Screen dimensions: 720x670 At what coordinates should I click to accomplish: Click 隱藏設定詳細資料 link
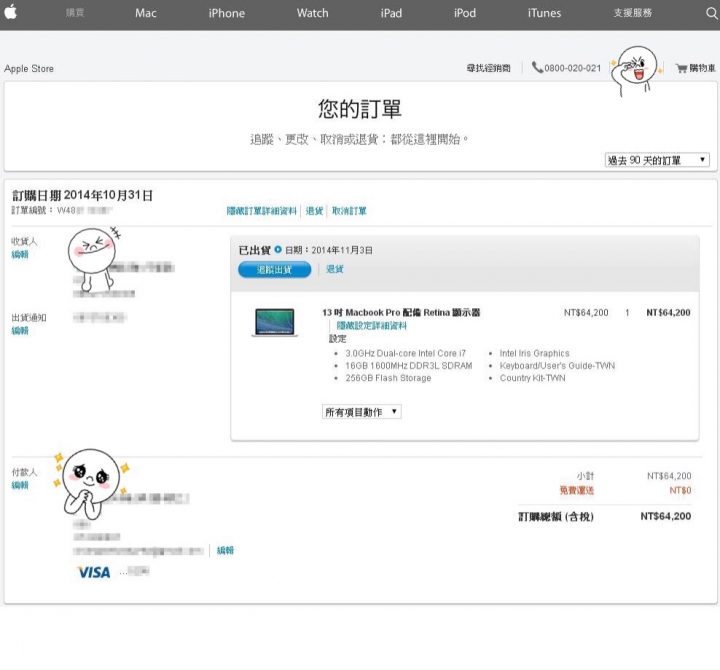pos(371,326)
